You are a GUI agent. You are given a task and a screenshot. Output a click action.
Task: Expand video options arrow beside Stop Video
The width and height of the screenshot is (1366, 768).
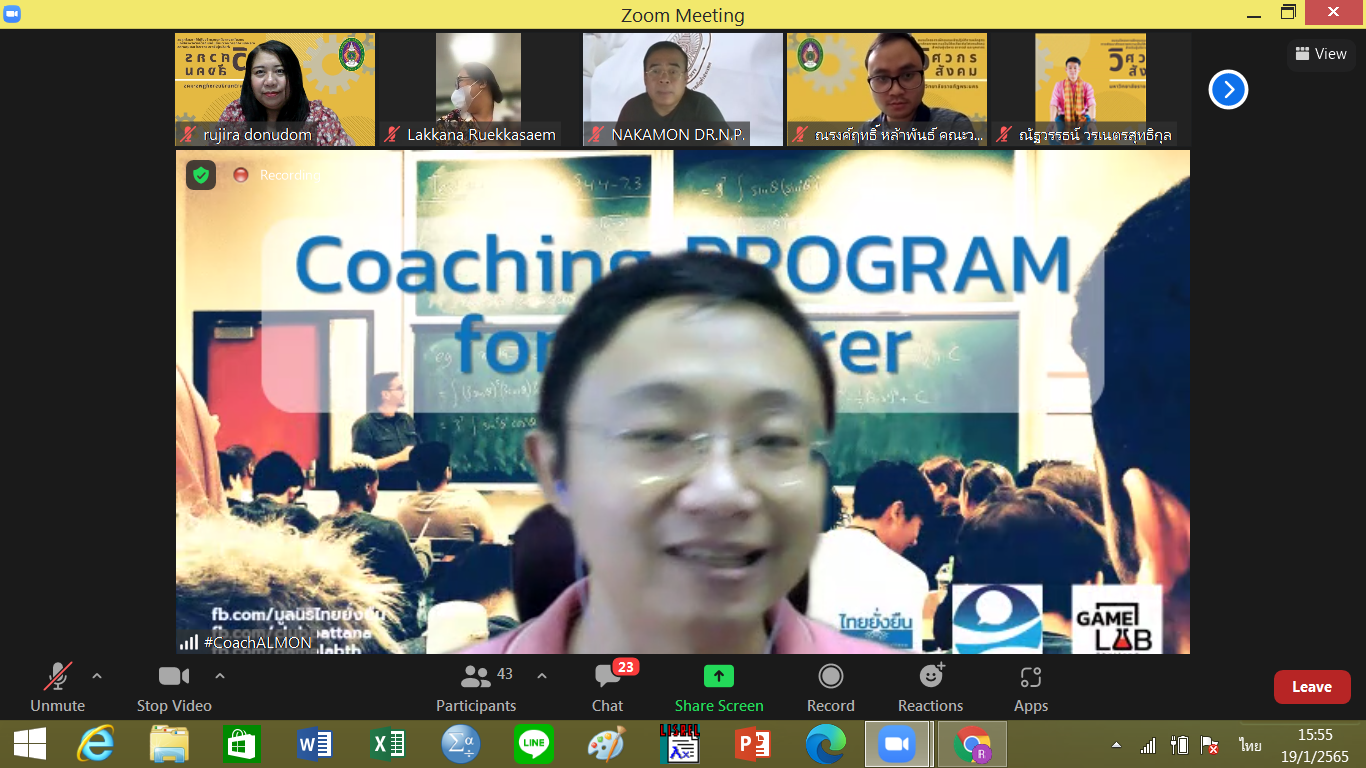pos(220,676)
